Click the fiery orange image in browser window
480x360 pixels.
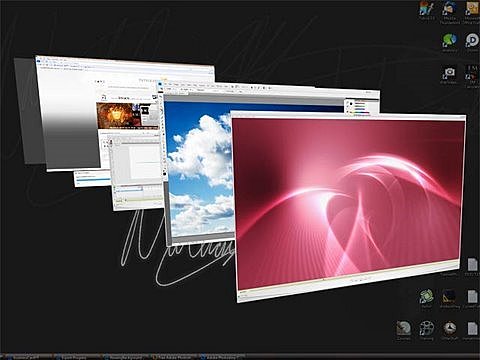click(116, 115)
